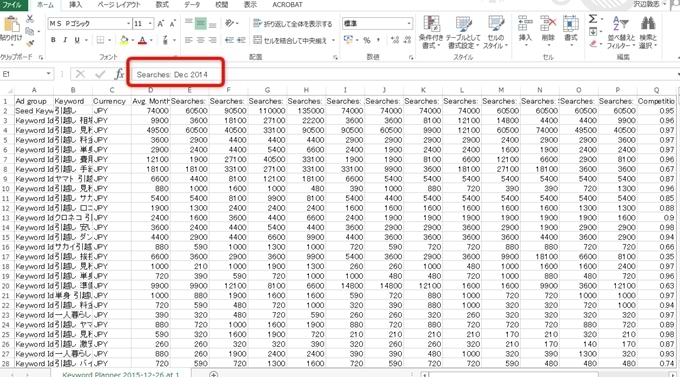Open the font name dropdown MS P Gothic
Viewport: 680px width, 377px height.
pos(128,23)
